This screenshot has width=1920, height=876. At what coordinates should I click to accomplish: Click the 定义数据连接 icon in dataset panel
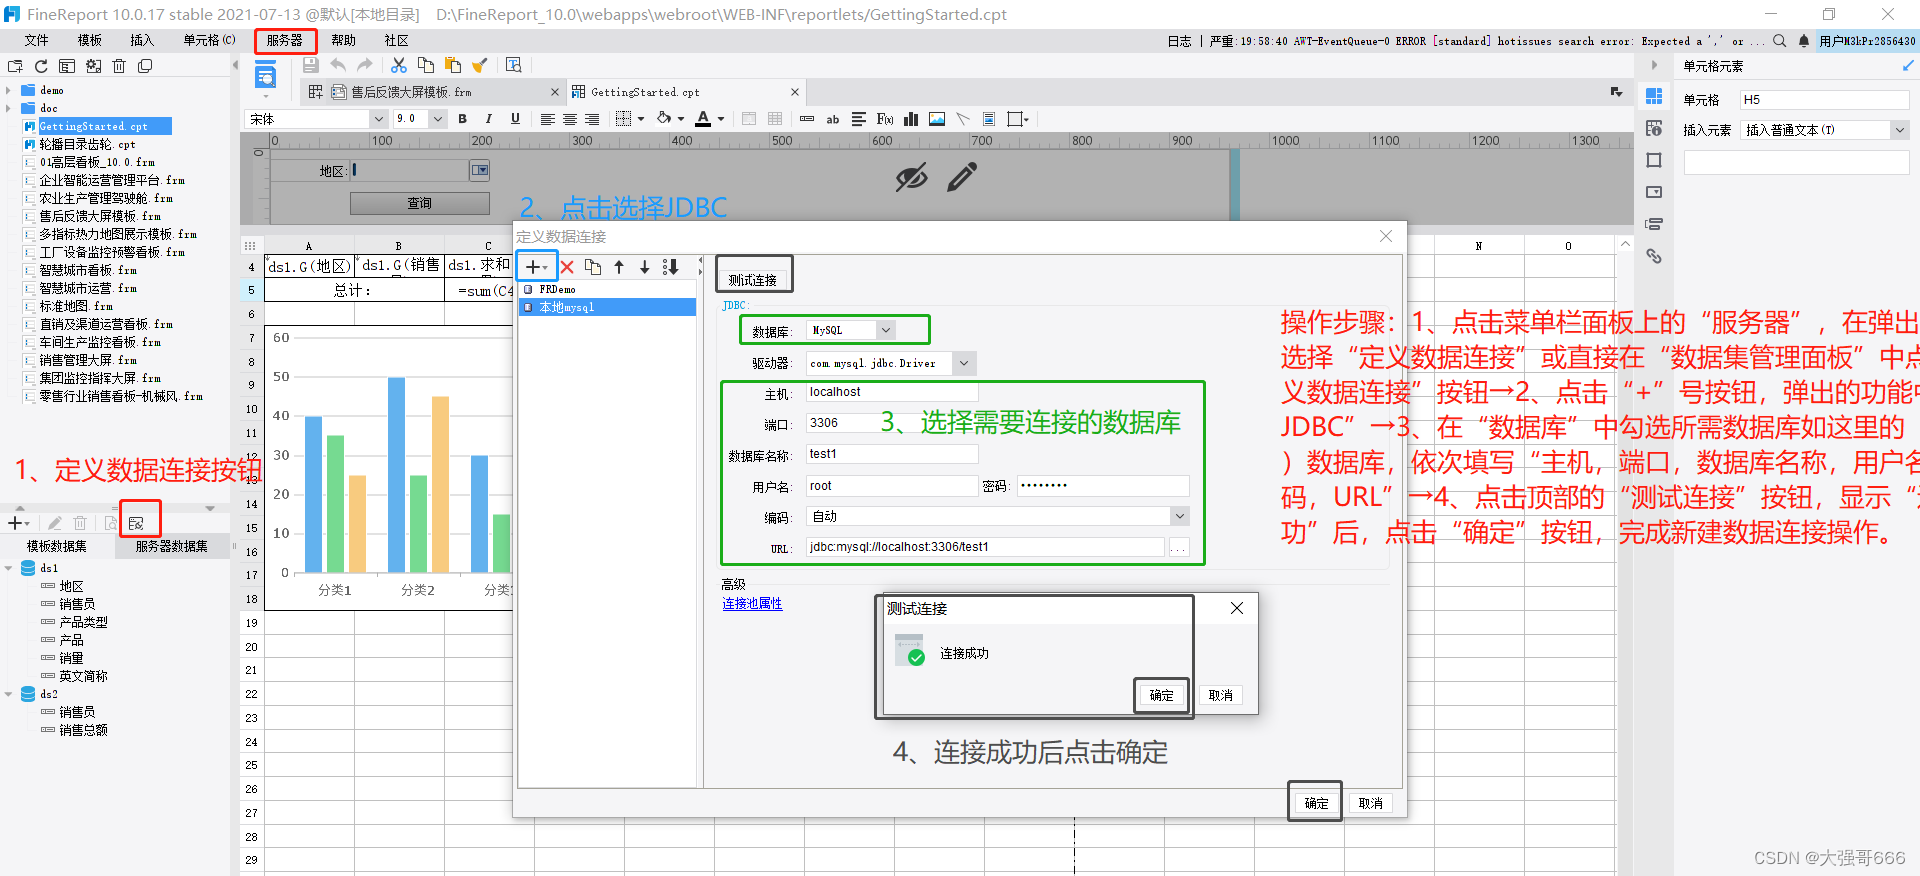[137, 523]
